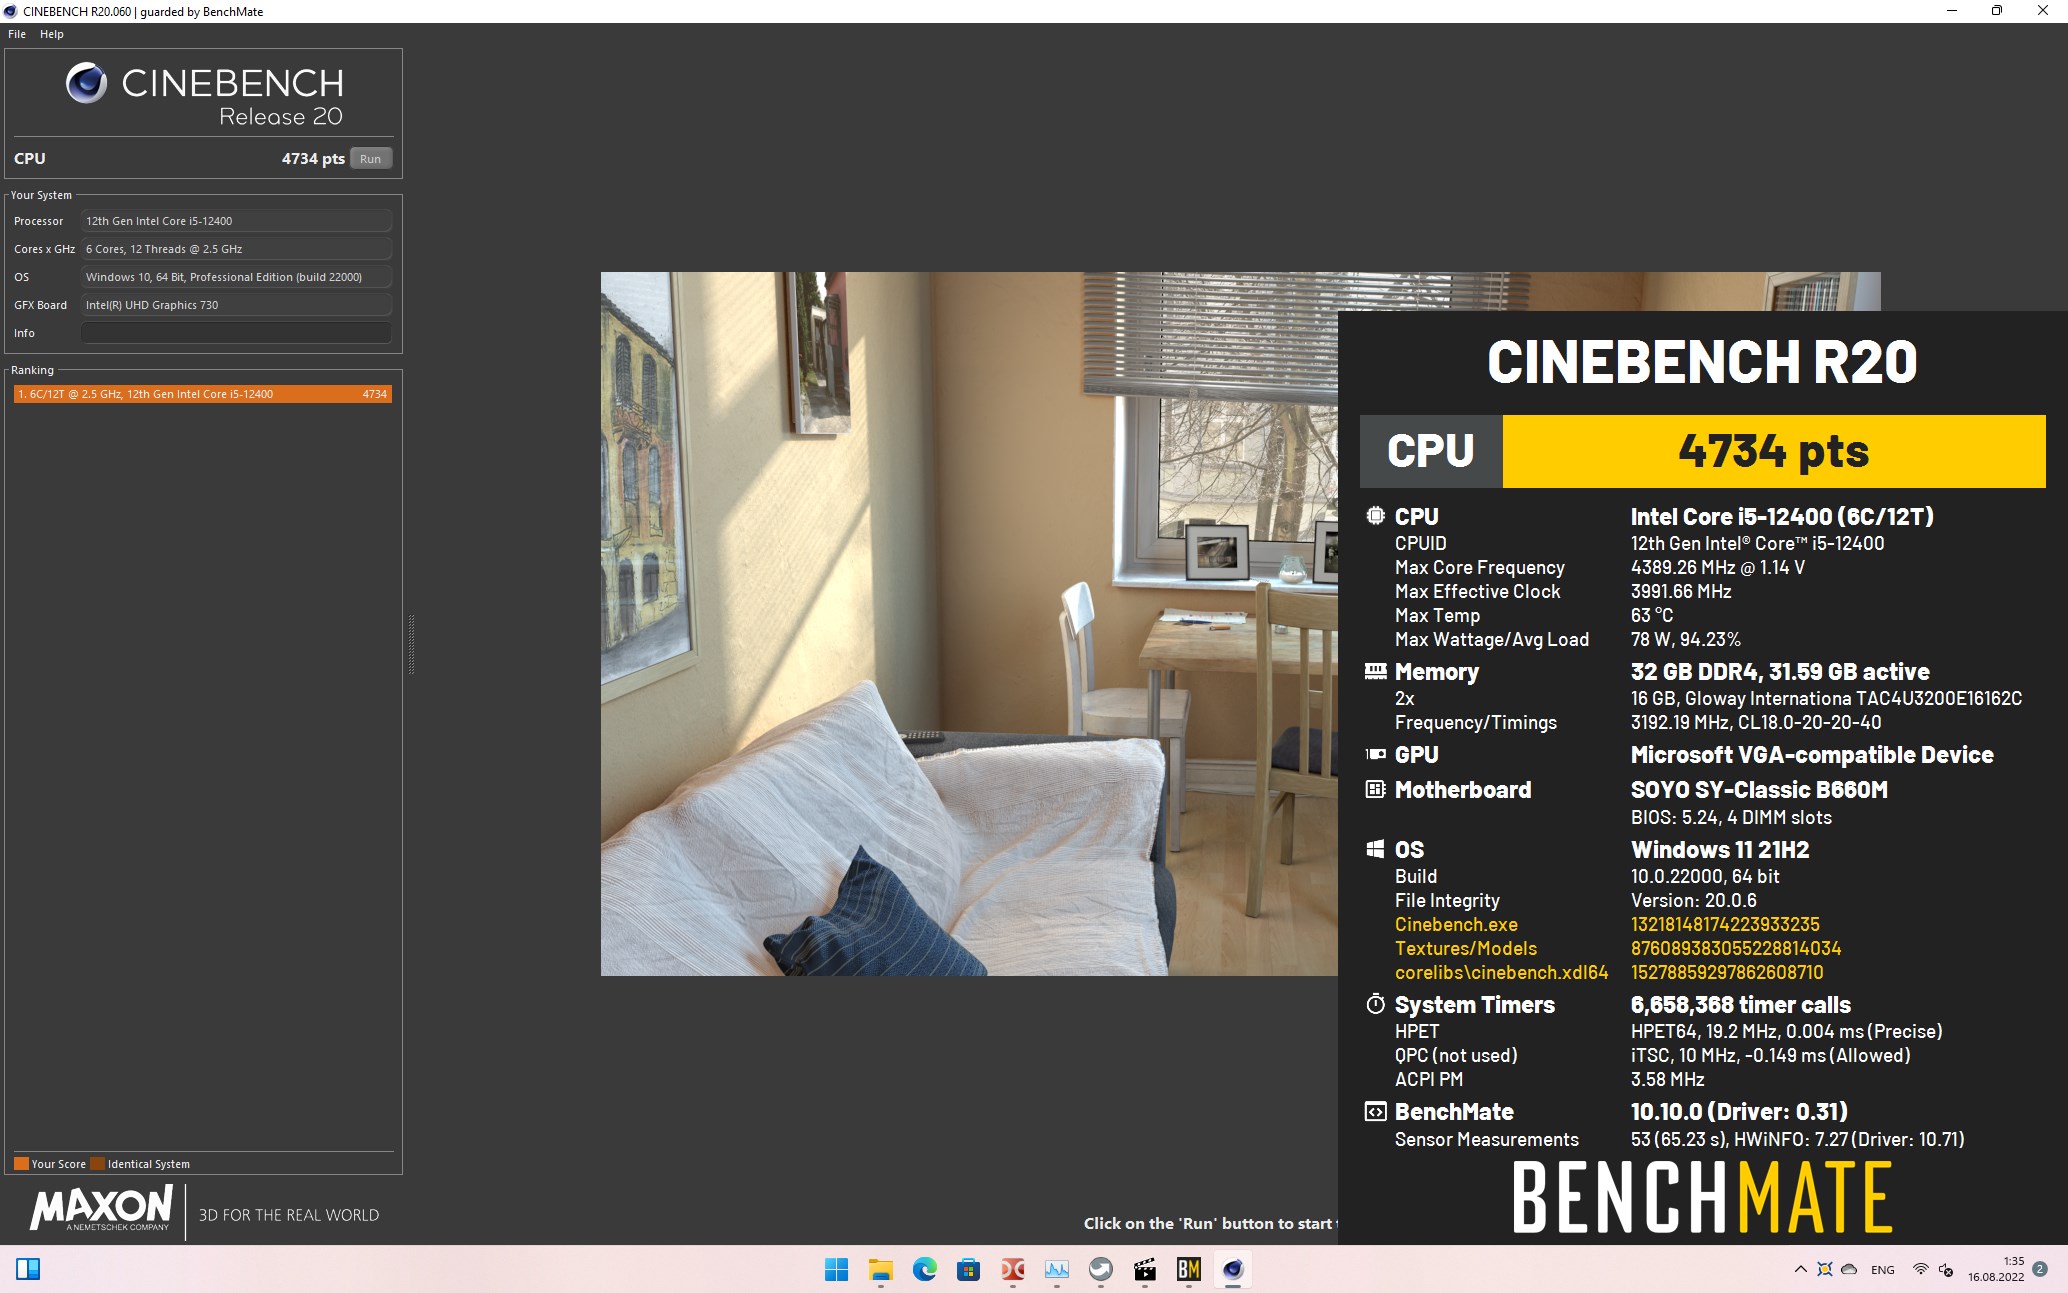Click the 'Your Score' orange legend swatch
This screenshot has height=1293, width=2068.
point(21,1163)
